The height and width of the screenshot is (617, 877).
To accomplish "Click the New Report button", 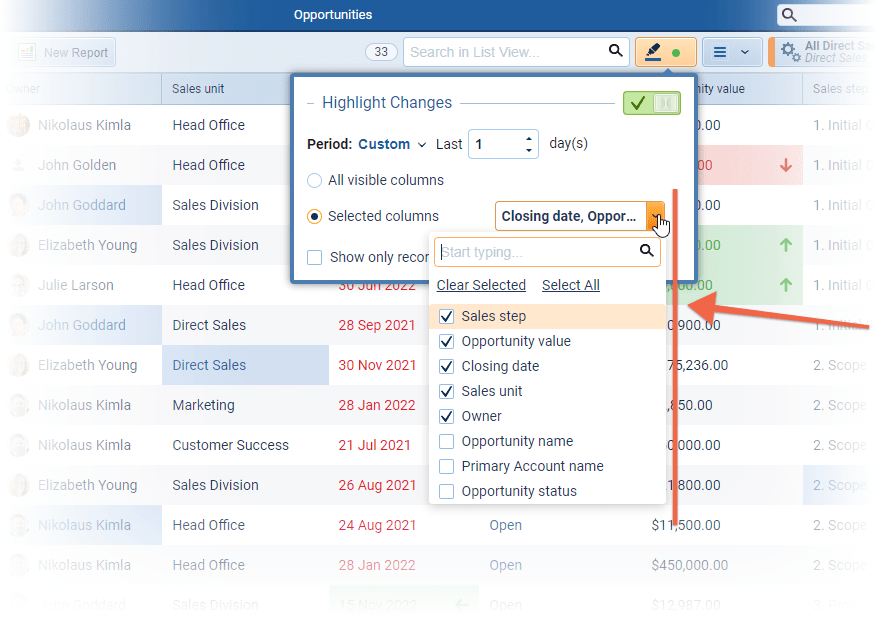I will tap(65, 52).
